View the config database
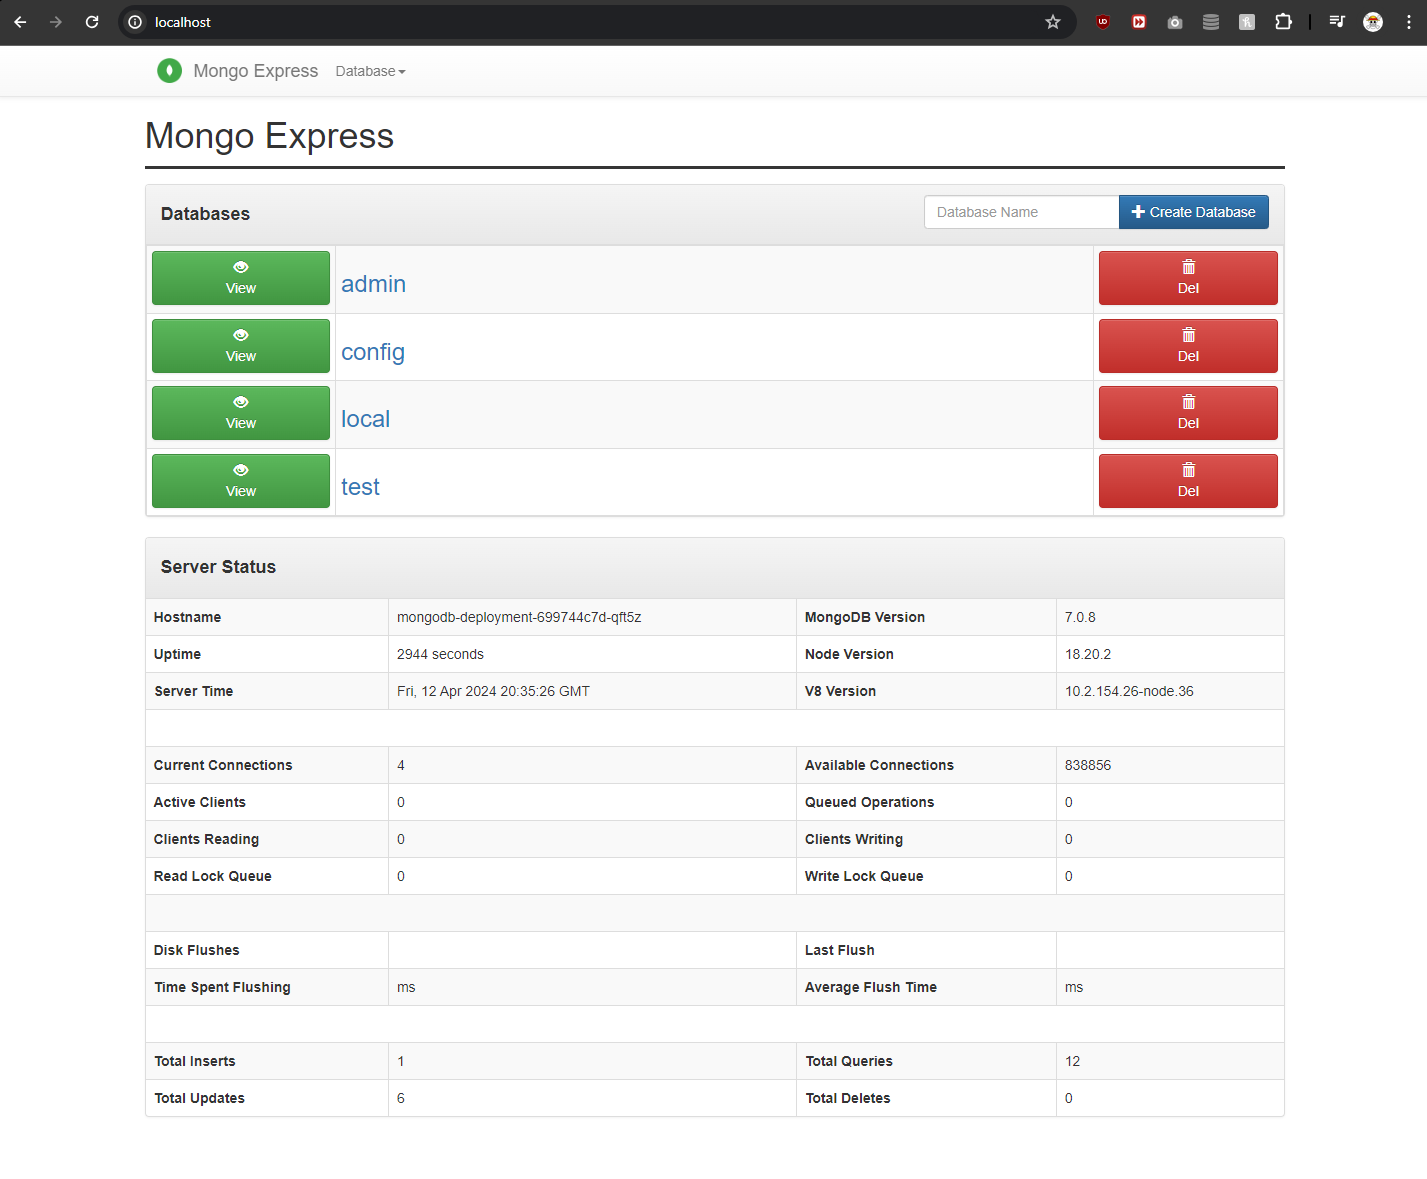 [x=241, y=346]
